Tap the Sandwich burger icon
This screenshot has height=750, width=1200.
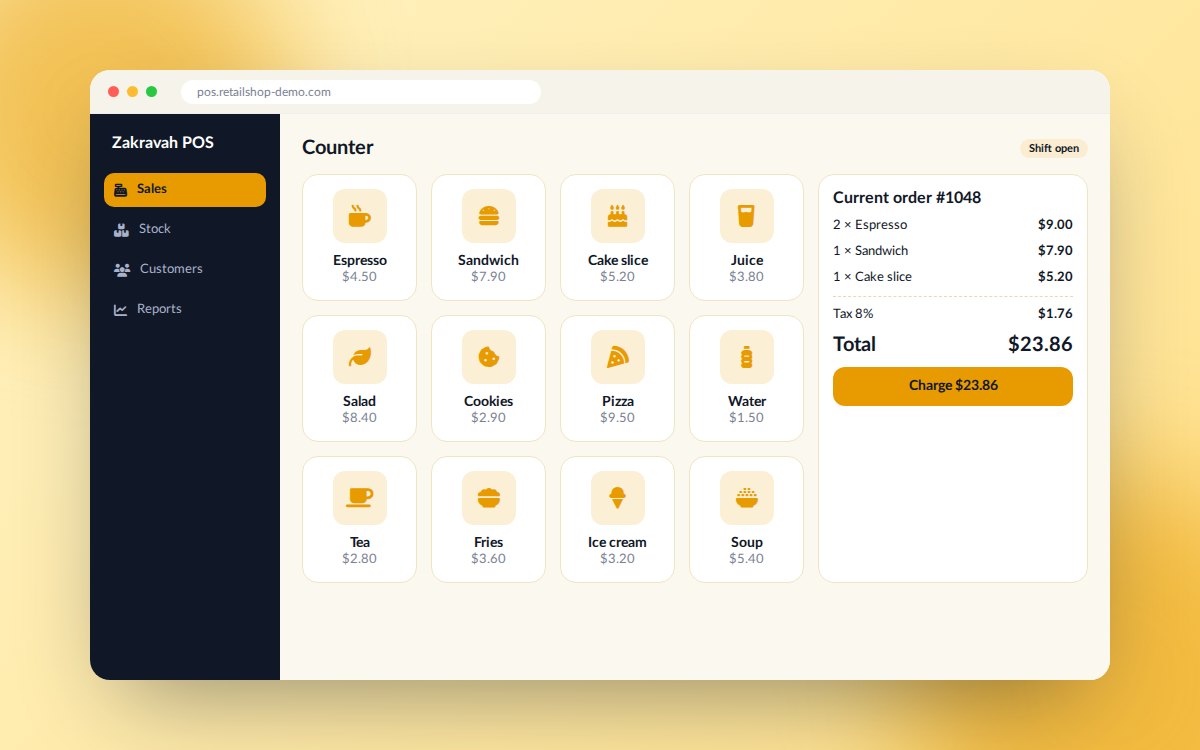(x=489, y=216)
